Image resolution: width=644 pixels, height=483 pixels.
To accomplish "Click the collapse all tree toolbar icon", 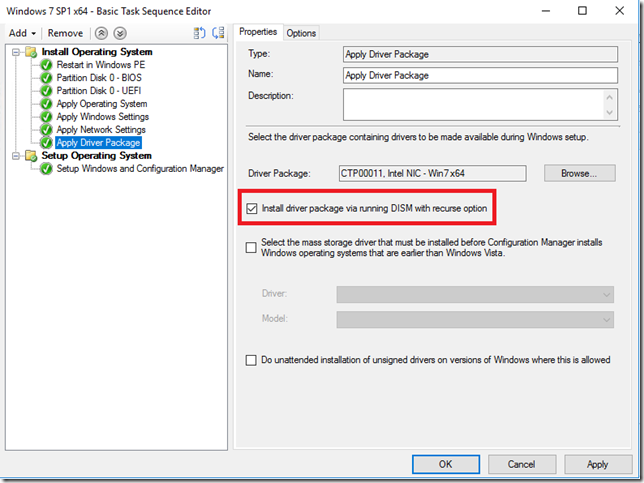I will pyautogui.click(x=218, y=33).
